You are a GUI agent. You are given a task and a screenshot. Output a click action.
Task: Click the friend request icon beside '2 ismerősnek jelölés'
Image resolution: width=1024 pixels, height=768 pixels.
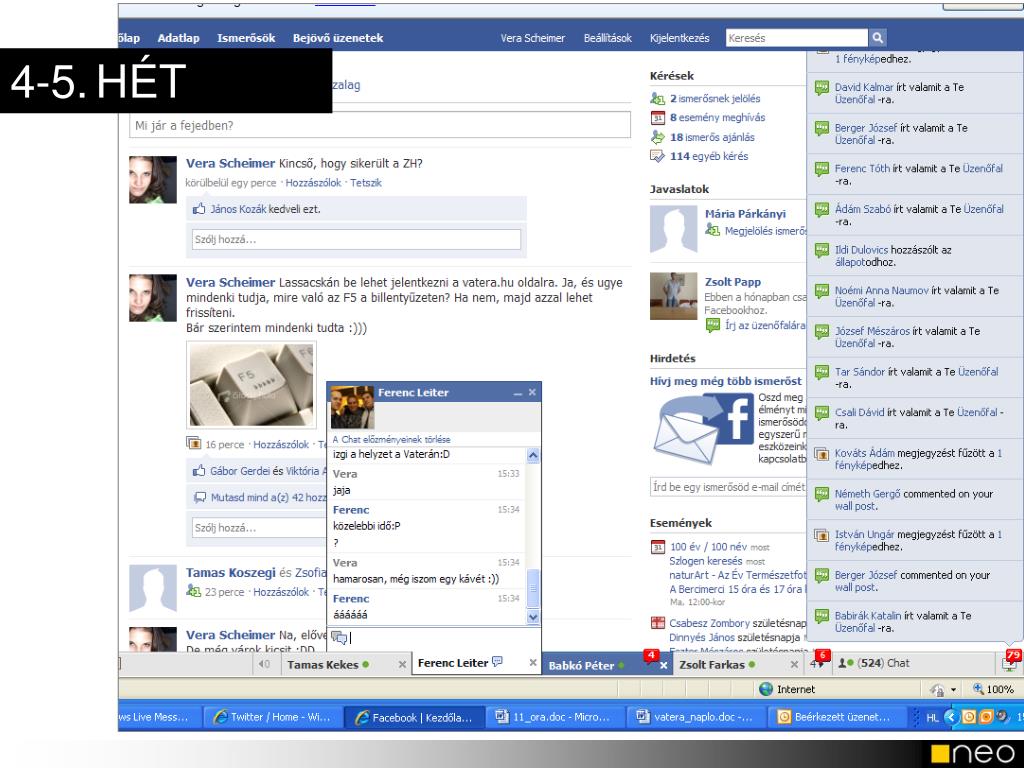click(657, 99)
